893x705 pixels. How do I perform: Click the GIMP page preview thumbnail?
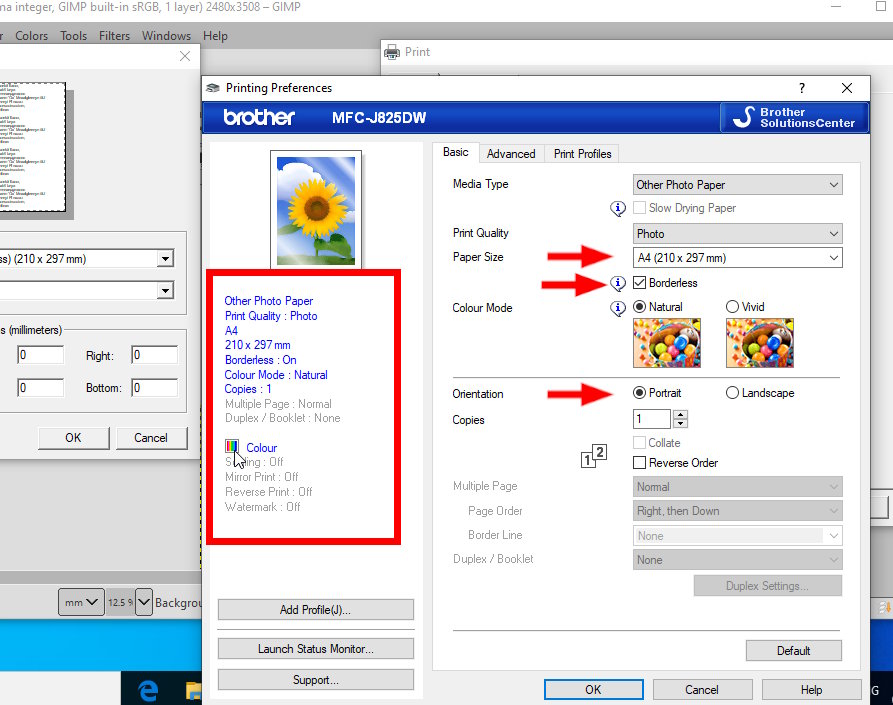[x=32, y=147]
